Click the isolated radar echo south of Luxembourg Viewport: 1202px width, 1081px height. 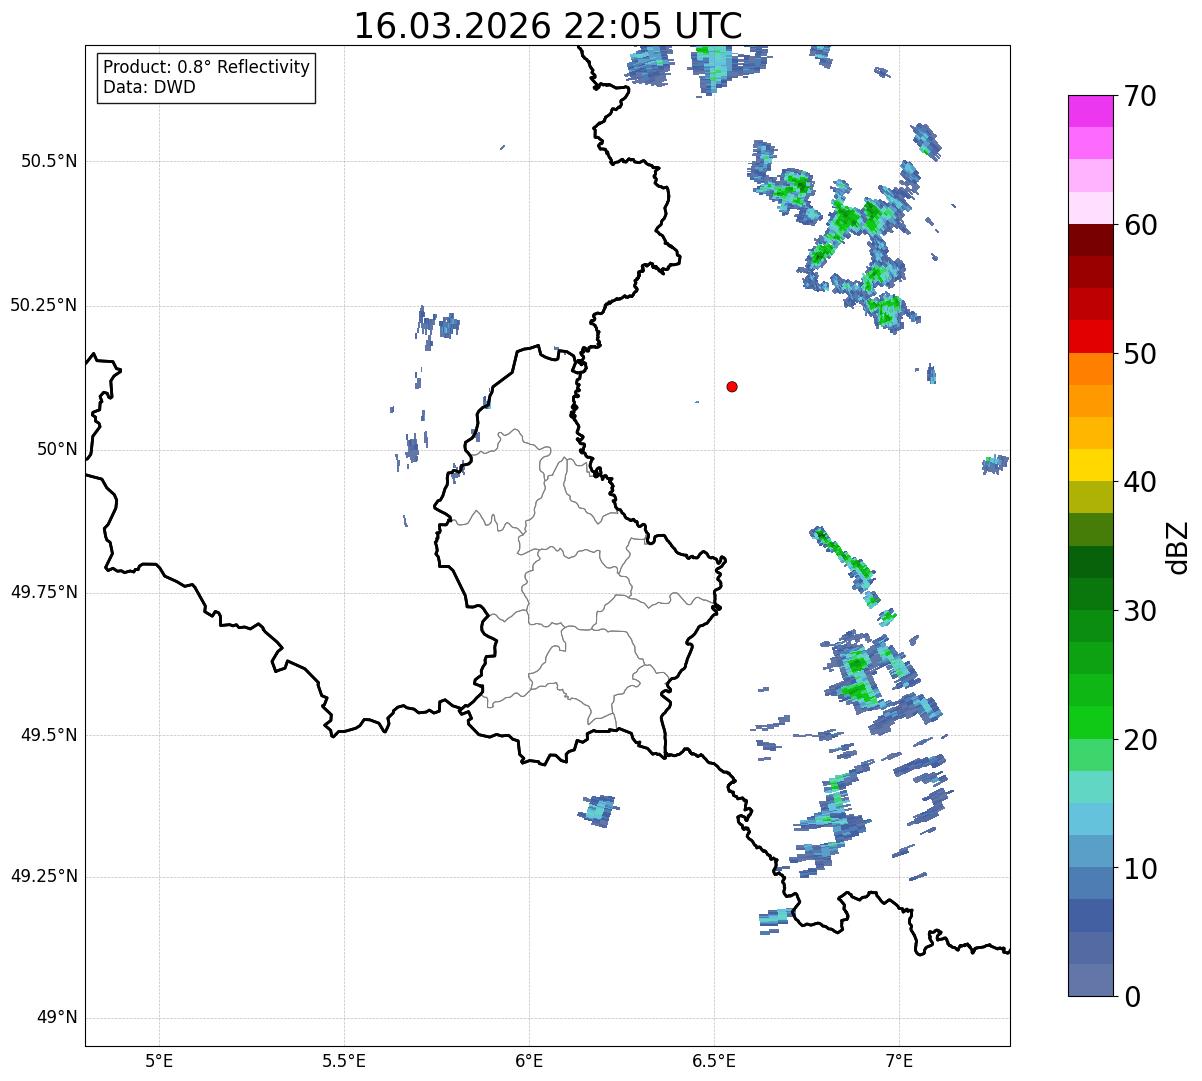(598, 809)
